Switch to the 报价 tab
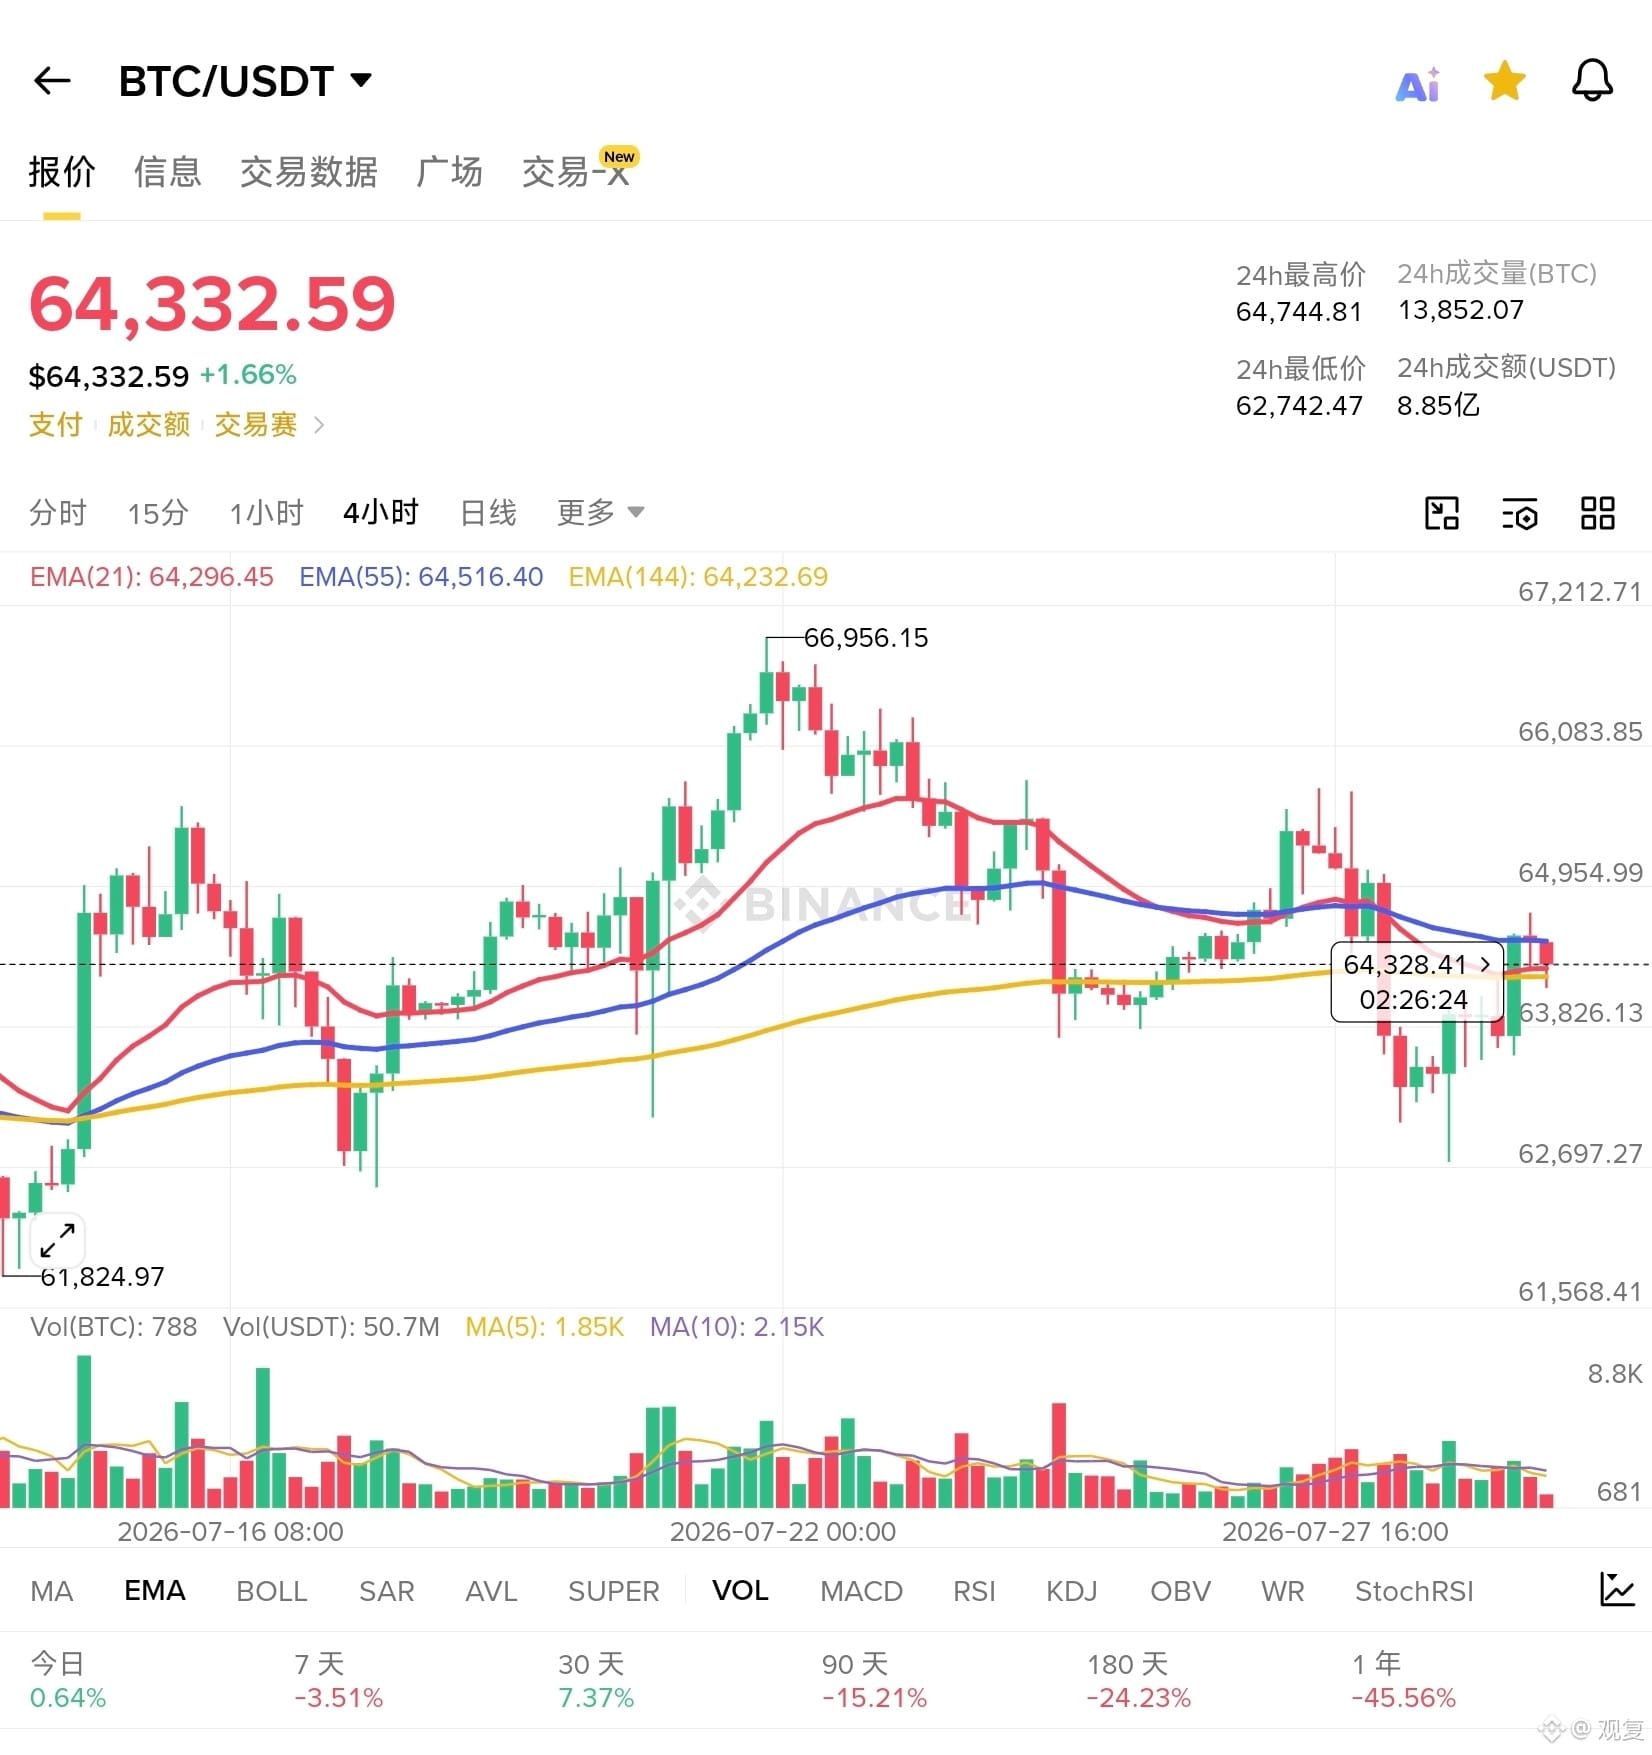 [61, 172]
